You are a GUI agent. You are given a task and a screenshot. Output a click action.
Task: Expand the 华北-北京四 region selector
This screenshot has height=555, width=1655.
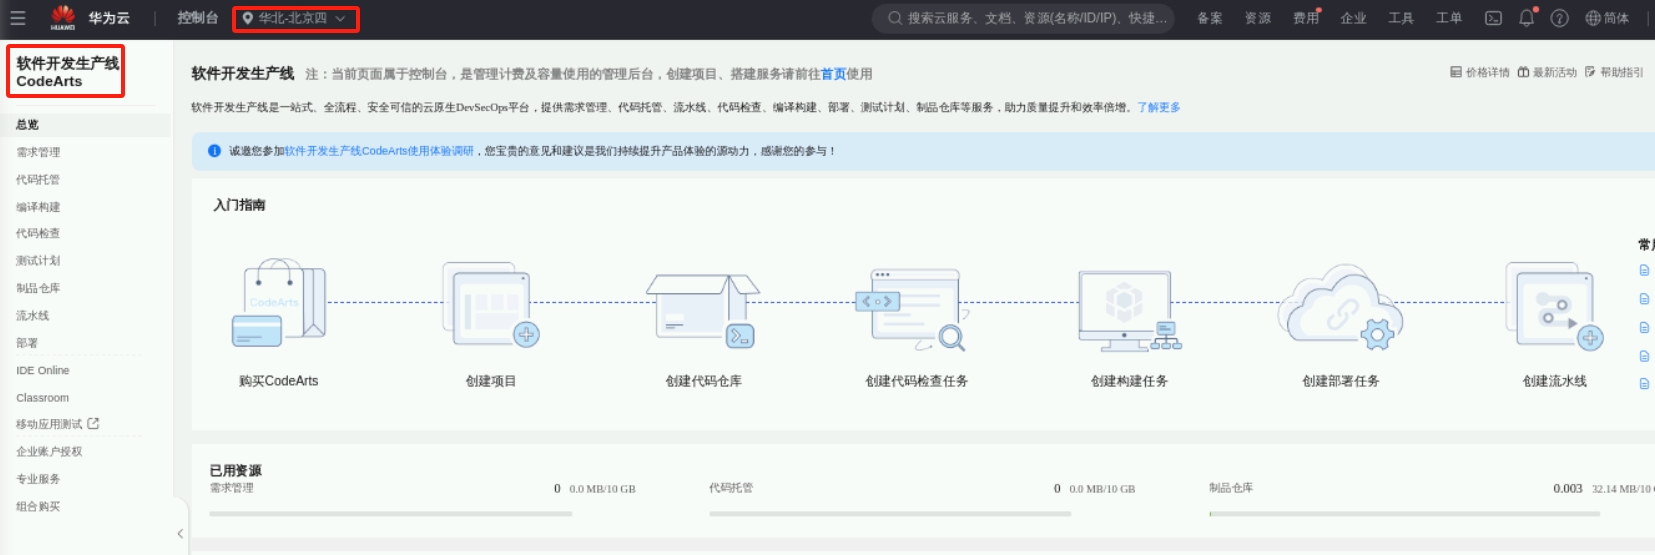click(x=294, y=18)
